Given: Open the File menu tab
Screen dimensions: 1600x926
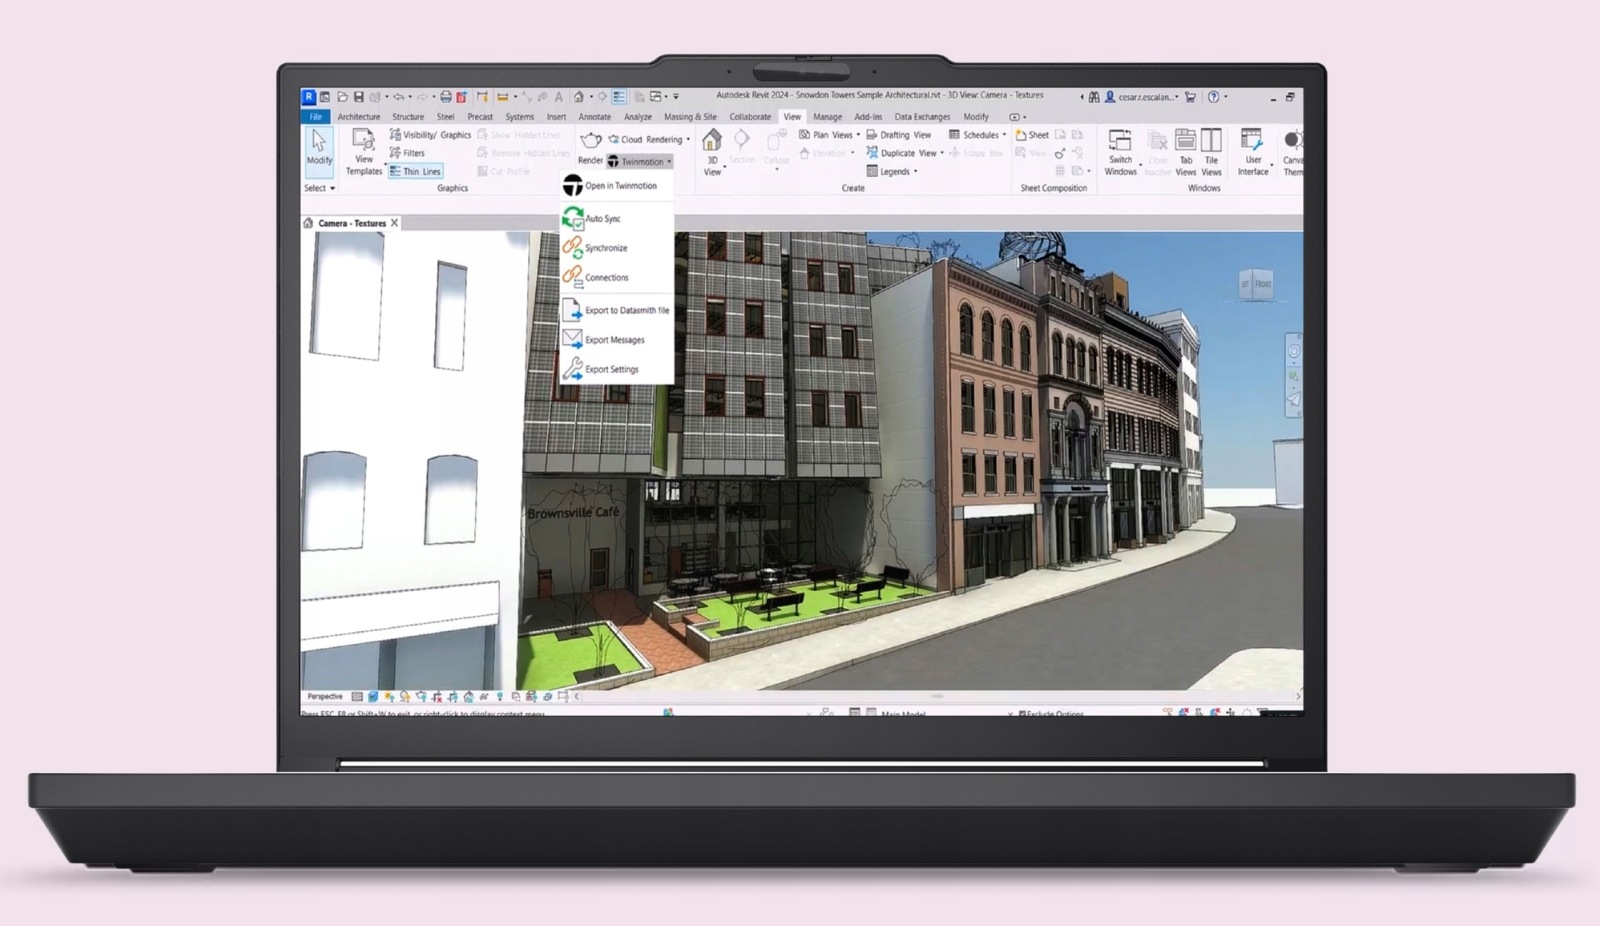Looking at the screenshot, I should 315,117.
